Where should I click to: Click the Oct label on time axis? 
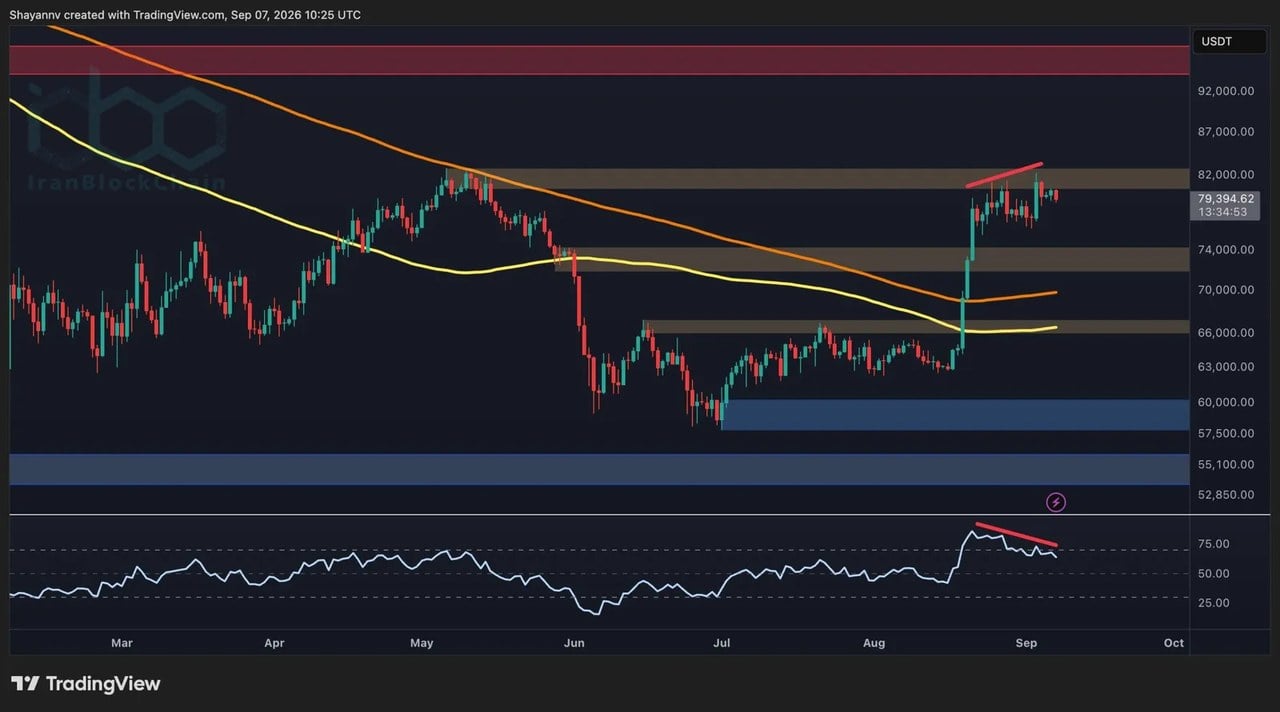coord(1174,643)
